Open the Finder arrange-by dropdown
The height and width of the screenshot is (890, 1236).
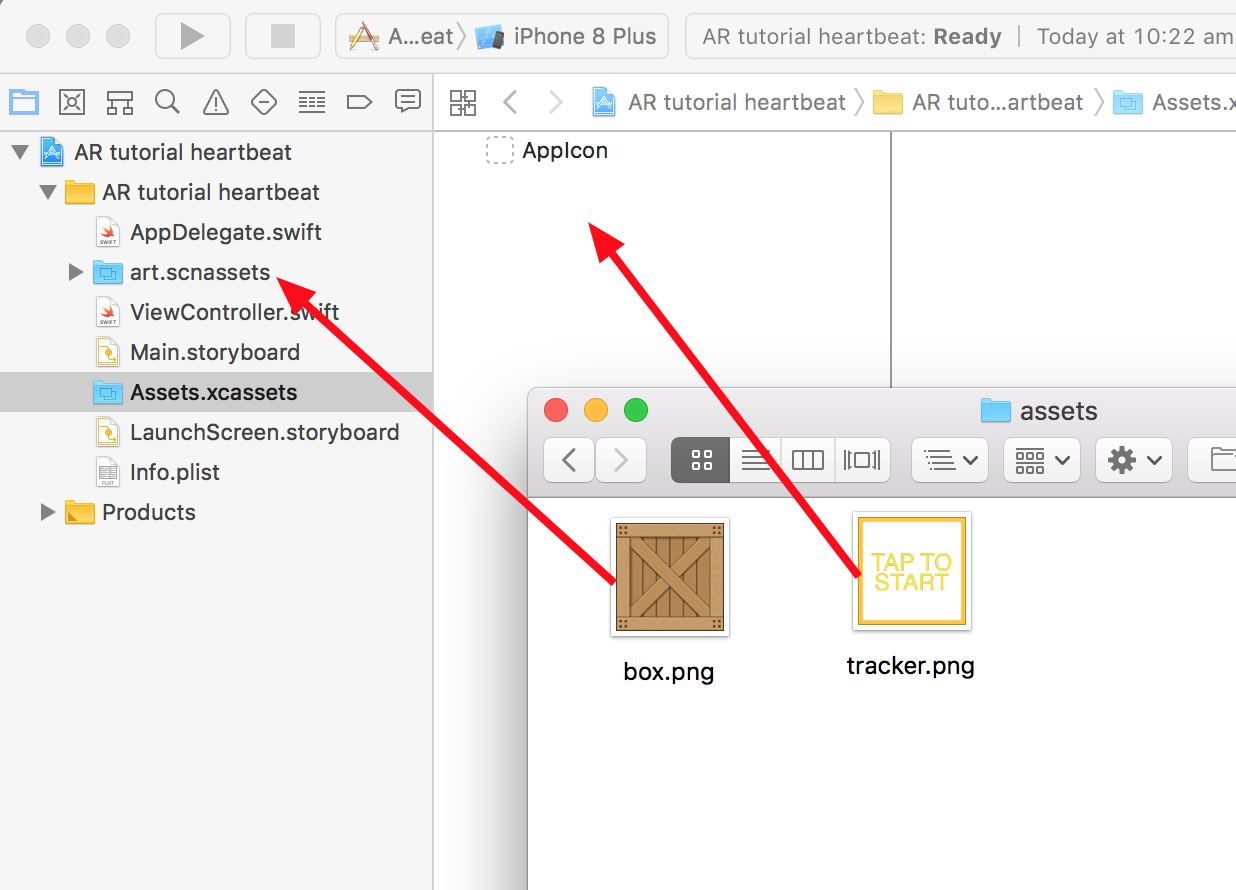click(x=950, y=460)
